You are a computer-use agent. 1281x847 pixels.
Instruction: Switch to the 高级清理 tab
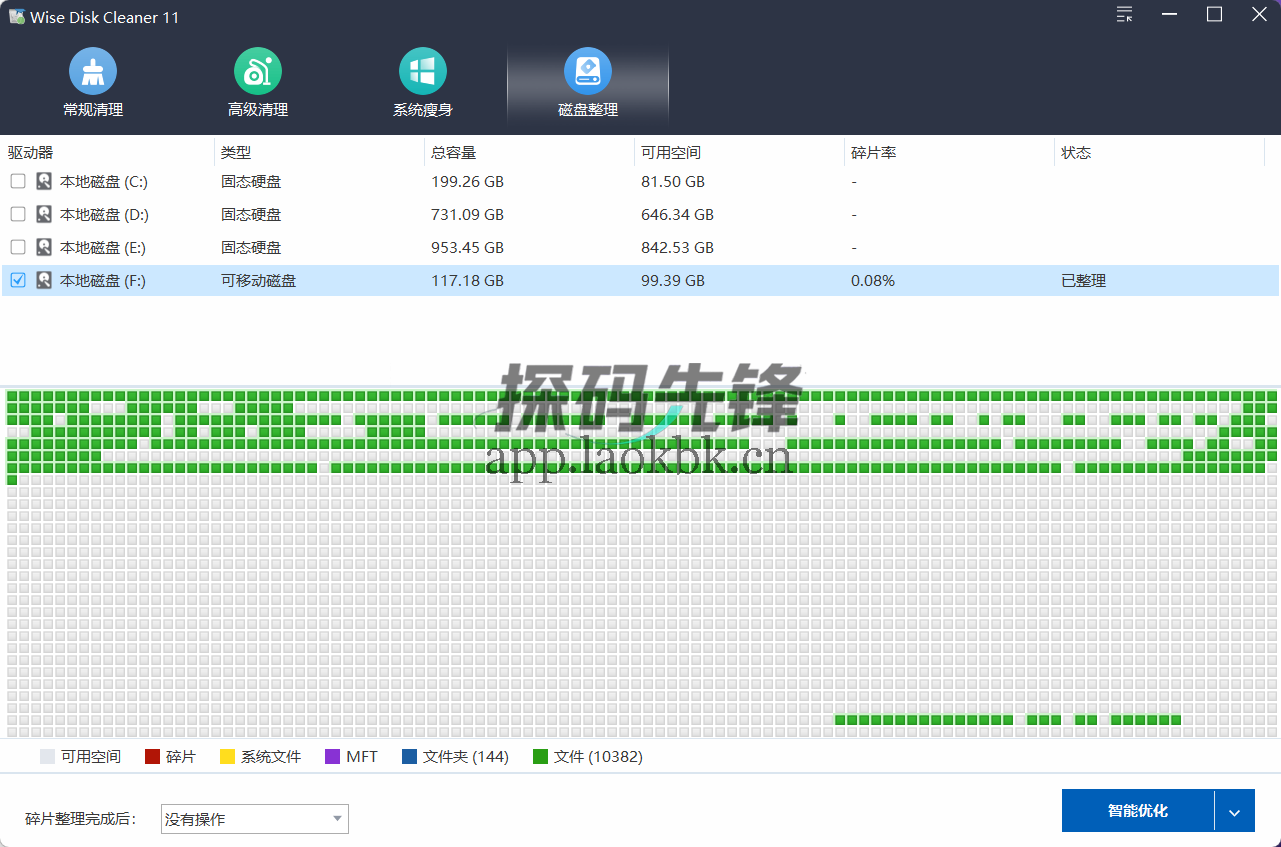click(x=257, y=109)
